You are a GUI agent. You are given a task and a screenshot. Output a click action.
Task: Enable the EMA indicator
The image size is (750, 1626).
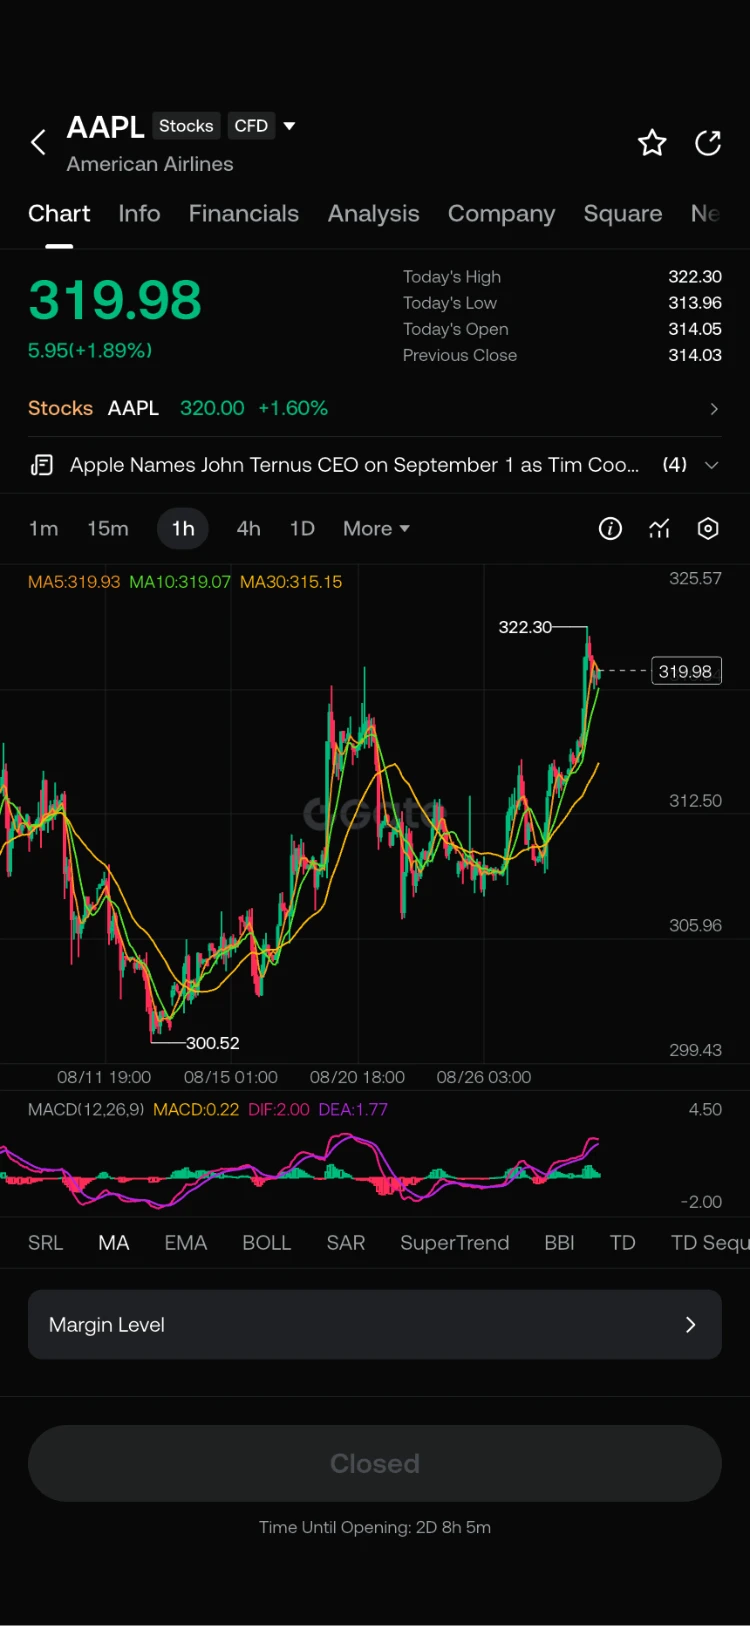click(186, 1243)
